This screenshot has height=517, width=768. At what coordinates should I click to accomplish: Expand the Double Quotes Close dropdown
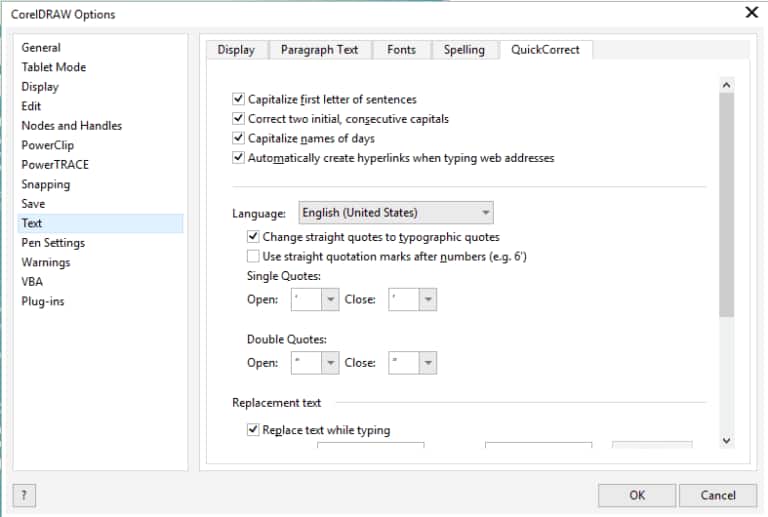(427, 363)
